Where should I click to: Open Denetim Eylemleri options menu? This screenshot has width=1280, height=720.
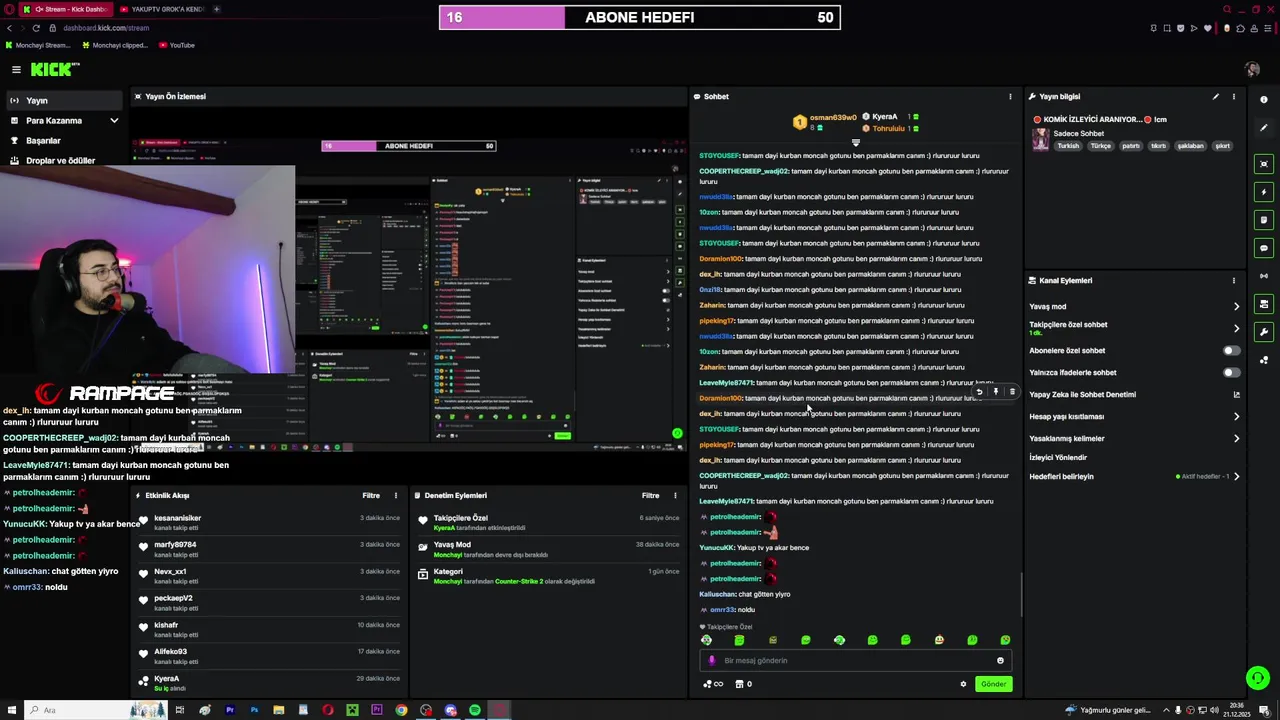[x=675, y=495]
